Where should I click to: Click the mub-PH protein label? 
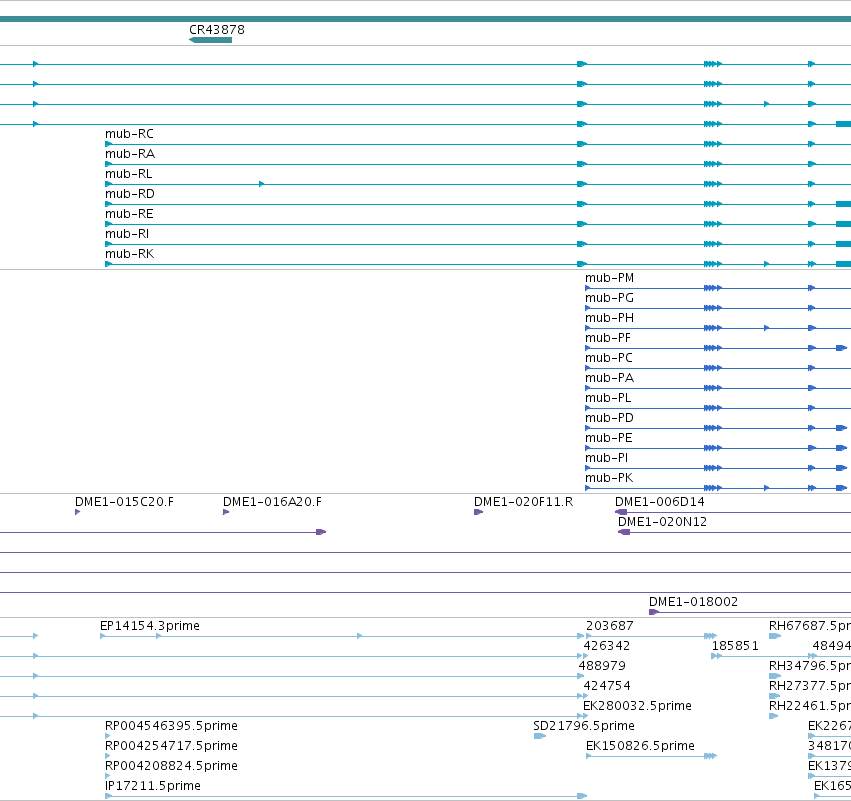click(609, 319)
